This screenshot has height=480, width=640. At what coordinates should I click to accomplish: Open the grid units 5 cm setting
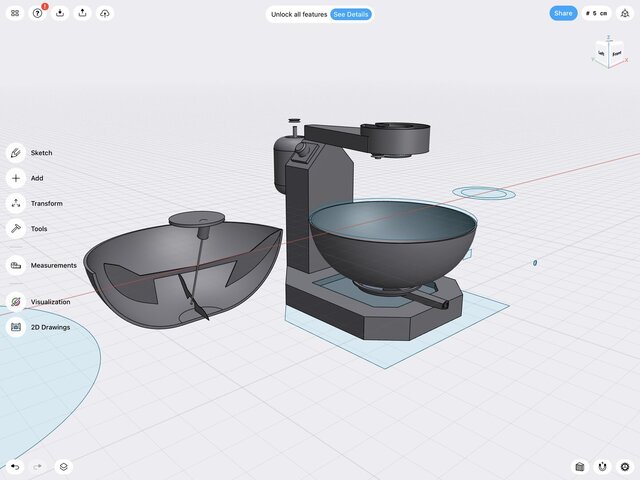click(596, 13)
